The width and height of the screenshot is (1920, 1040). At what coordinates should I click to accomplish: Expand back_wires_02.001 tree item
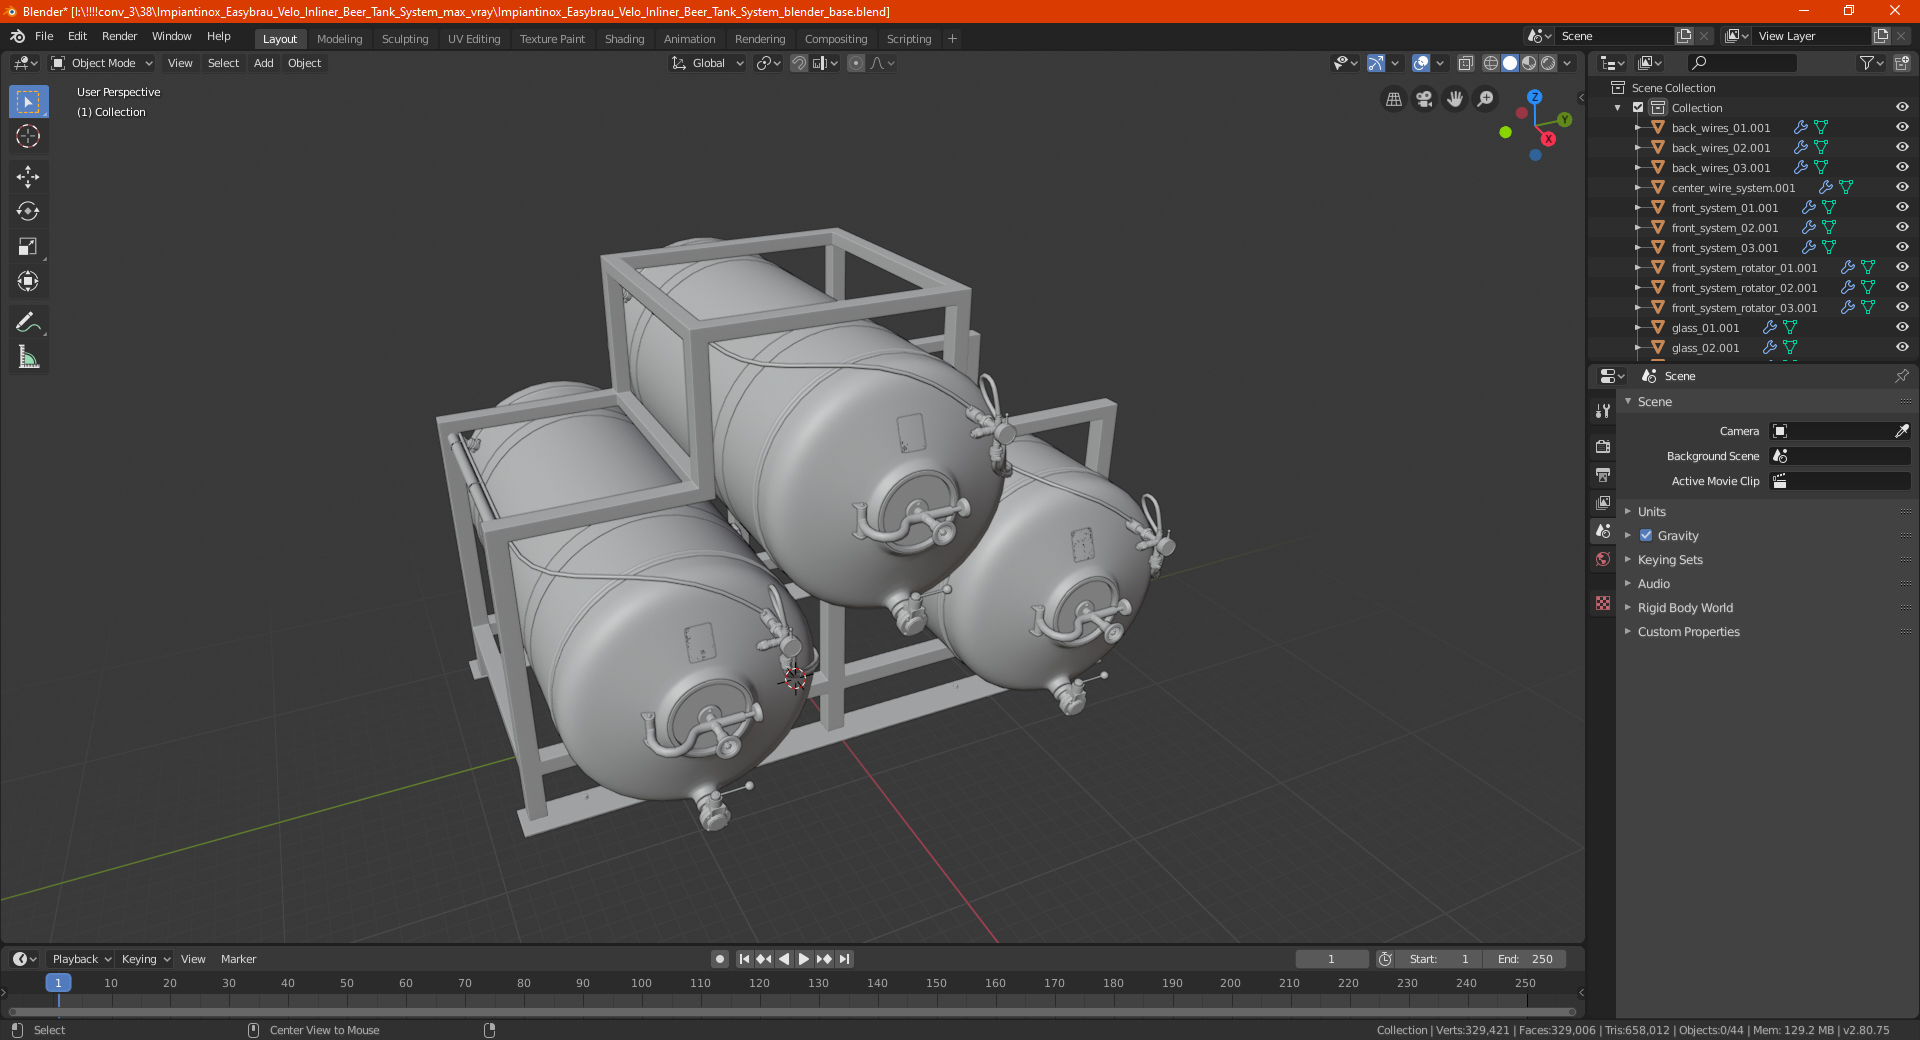click(1637, 148)
